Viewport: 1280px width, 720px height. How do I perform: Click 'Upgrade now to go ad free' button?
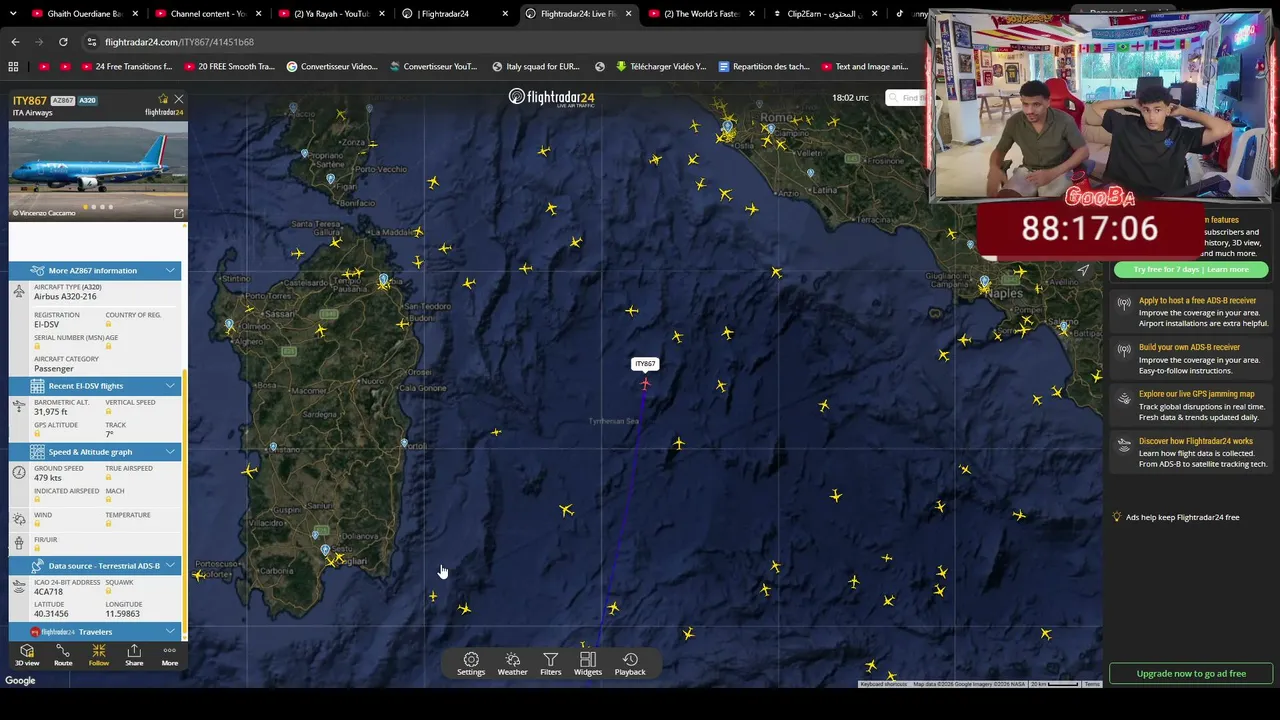1191,673
